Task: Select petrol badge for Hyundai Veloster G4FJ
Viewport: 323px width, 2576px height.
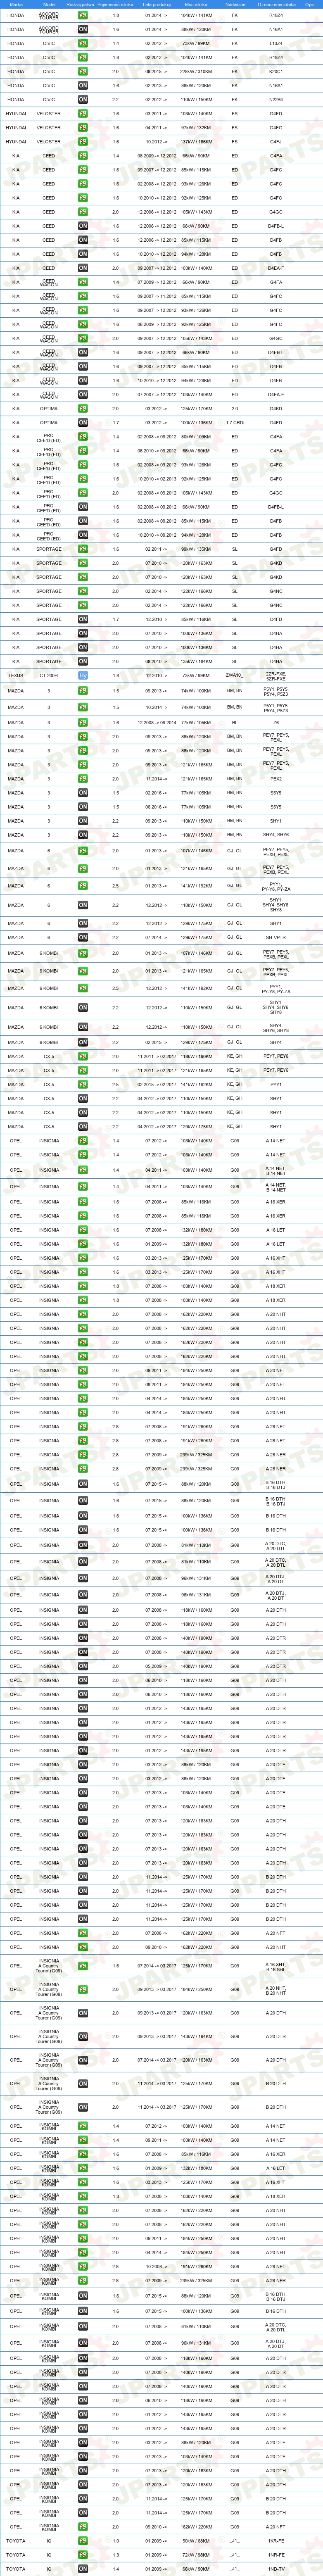Action: (83, 142)
